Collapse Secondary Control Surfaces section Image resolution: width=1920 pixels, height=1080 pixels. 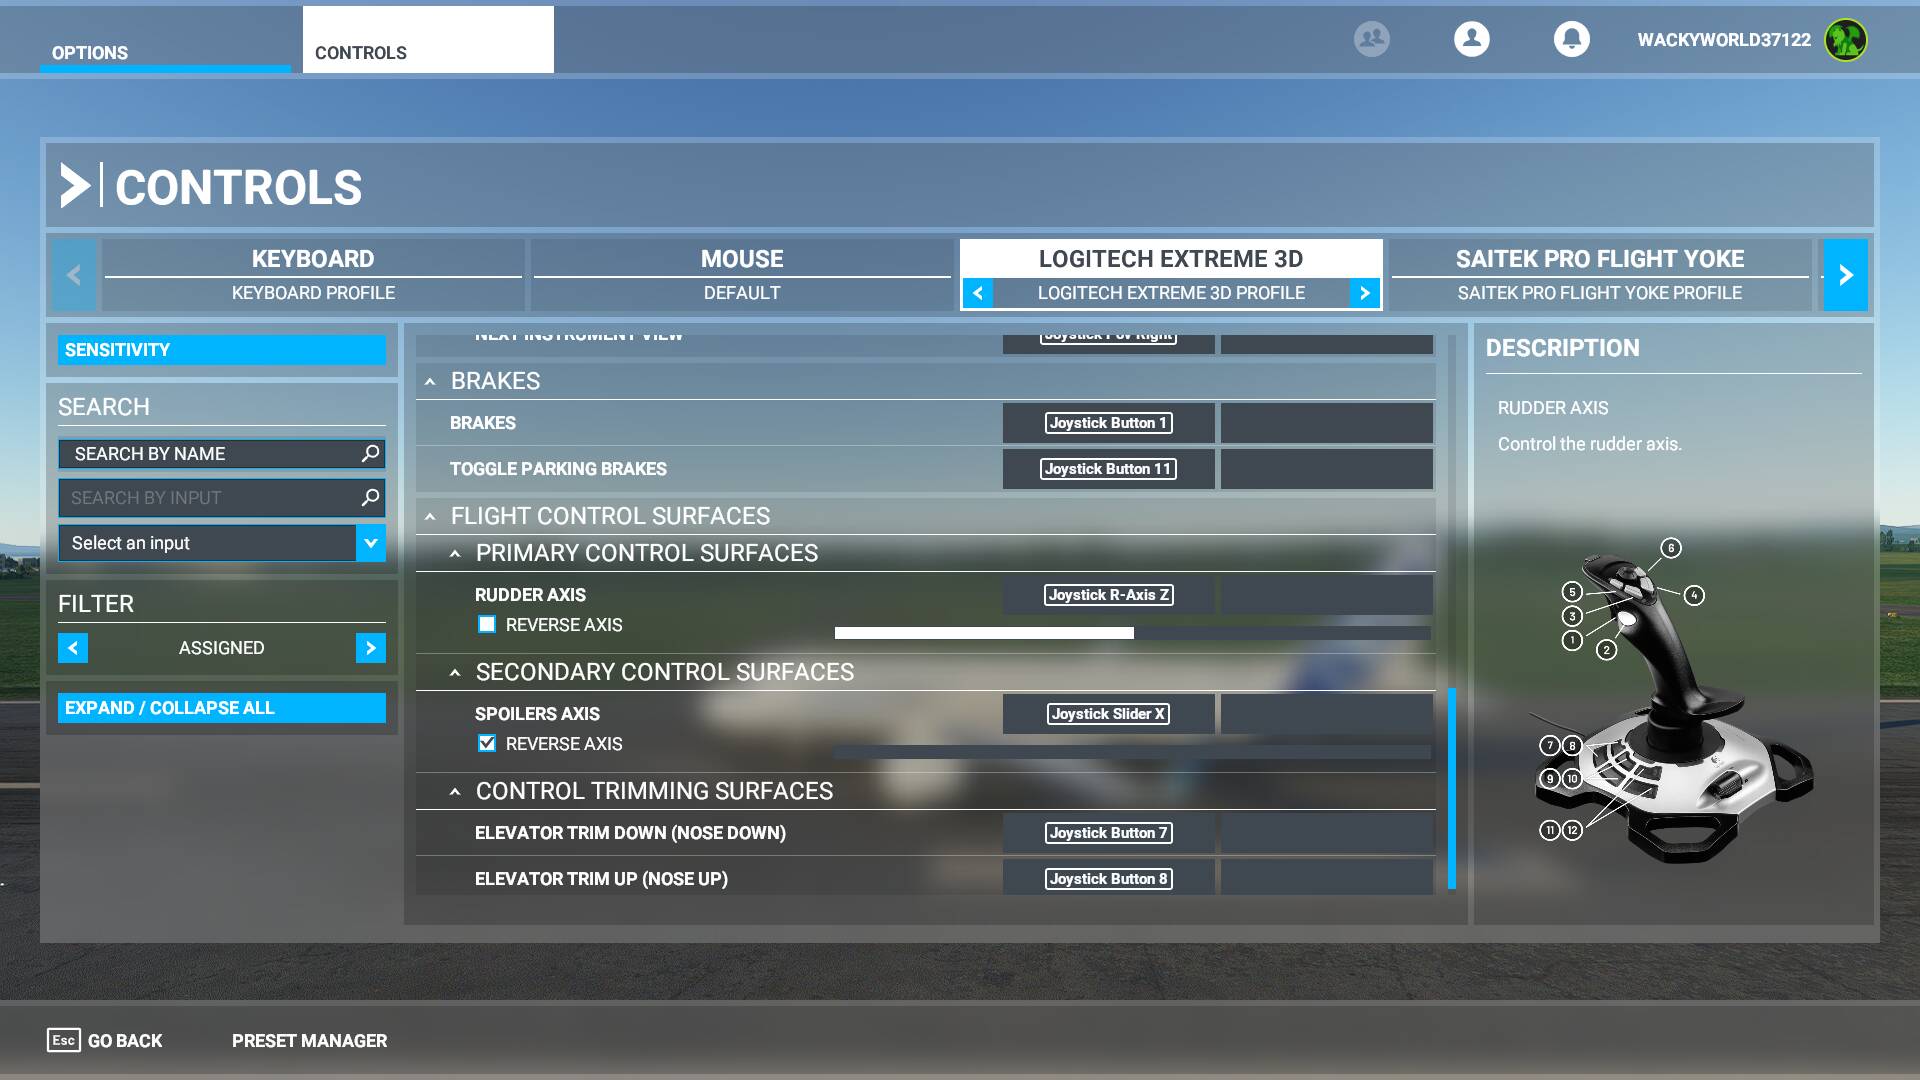pos(455,672)
